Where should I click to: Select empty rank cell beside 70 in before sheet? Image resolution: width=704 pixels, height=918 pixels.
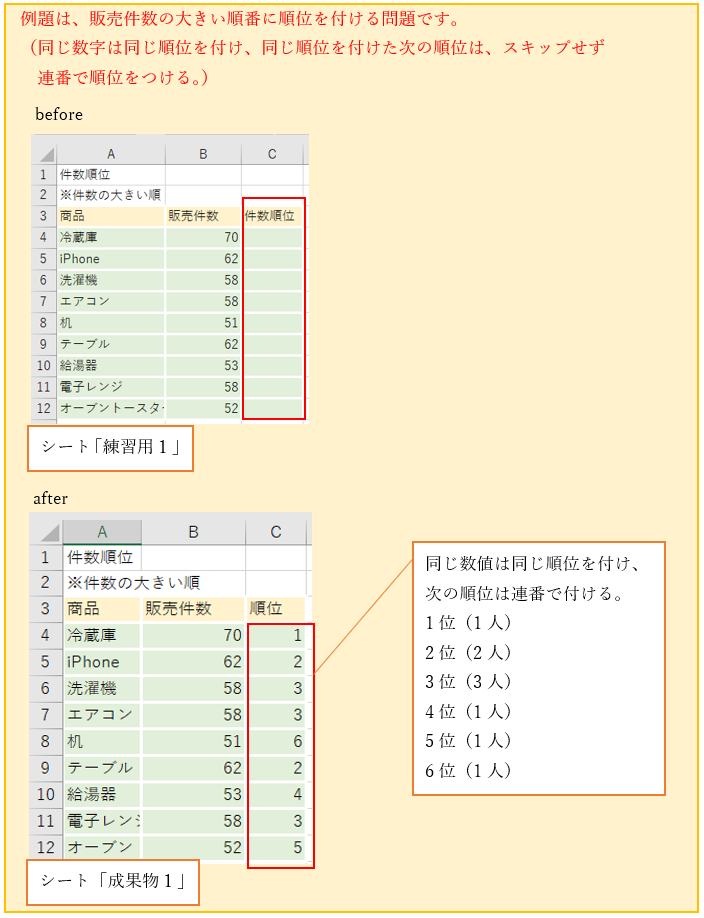click(x=273, y=237)
